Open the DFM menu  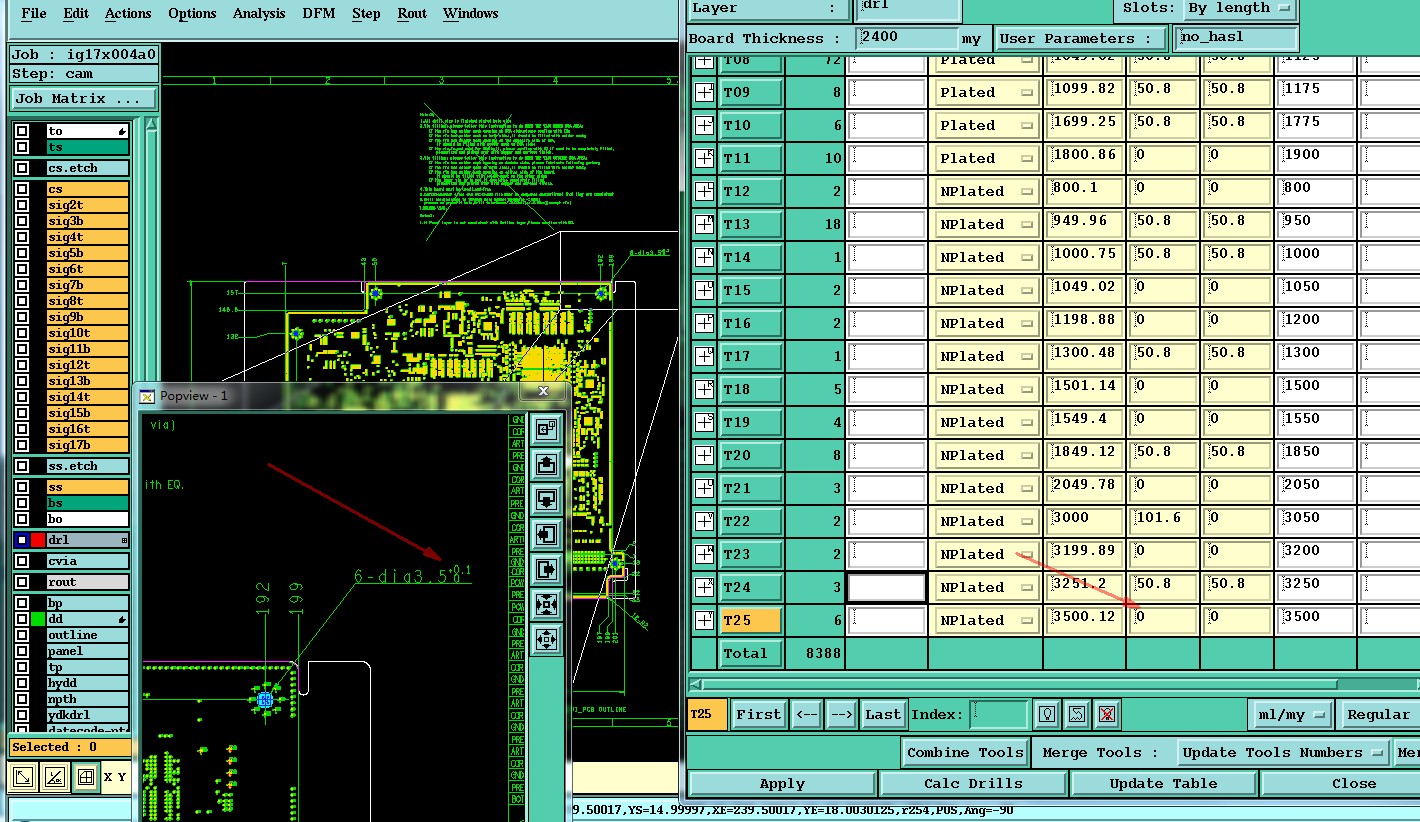click(319, 13)
